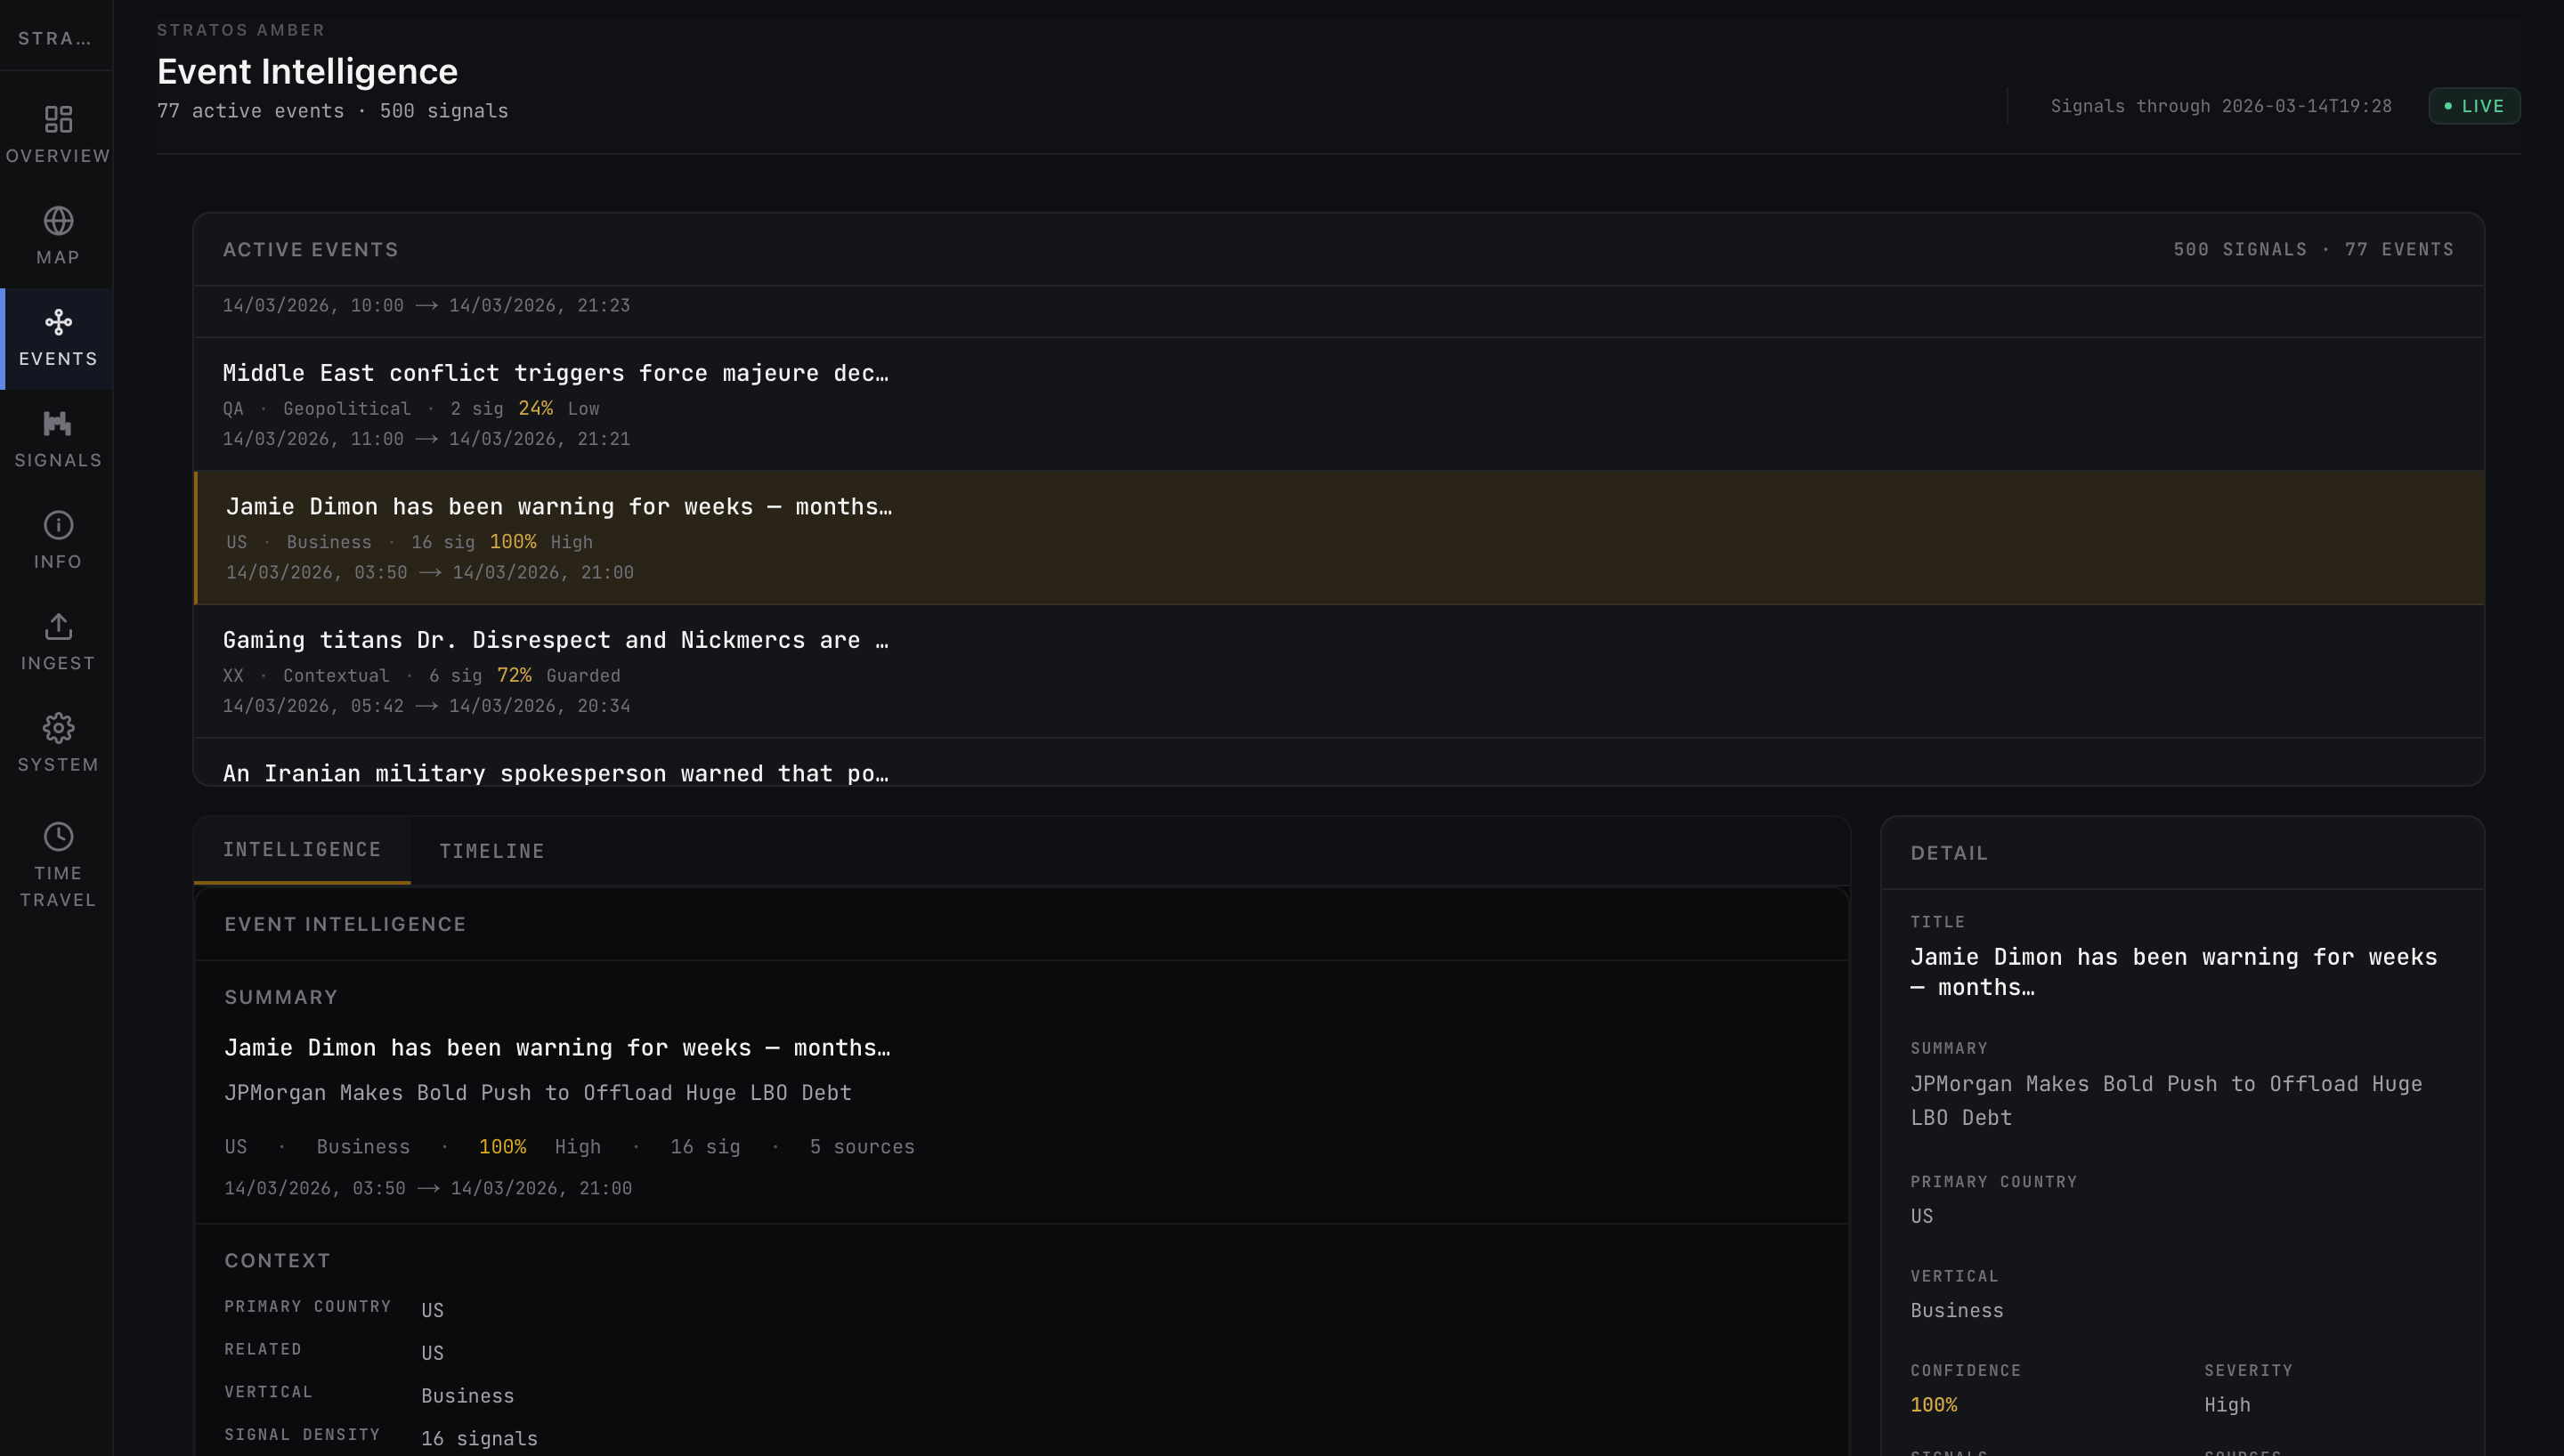Screen dimensions: 2564x1456
Task: Toggle the LIVE status badge
Action: click(2473, 106)
